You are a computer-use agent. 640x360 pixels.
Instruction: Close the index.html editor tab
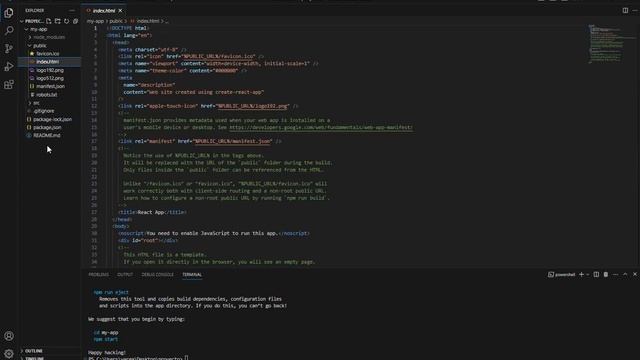(x=120, y=11)
